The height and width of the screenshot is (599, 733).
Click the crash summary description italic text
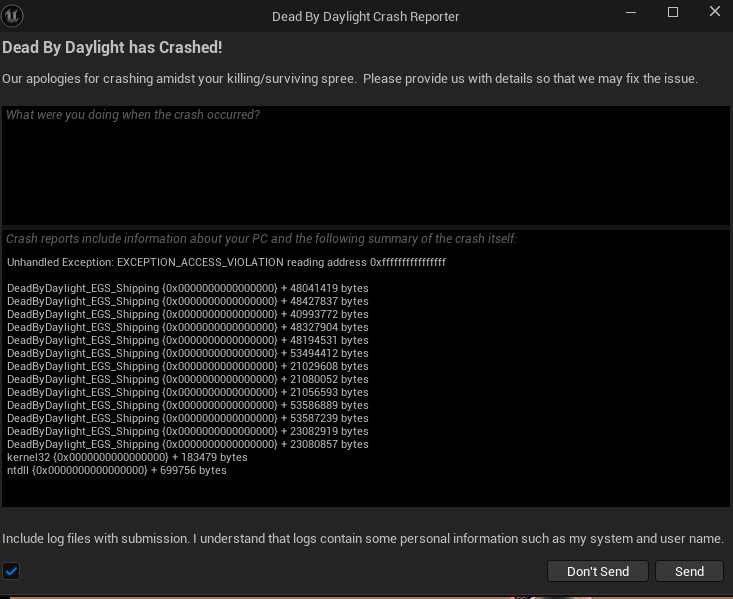pos(262,239)
